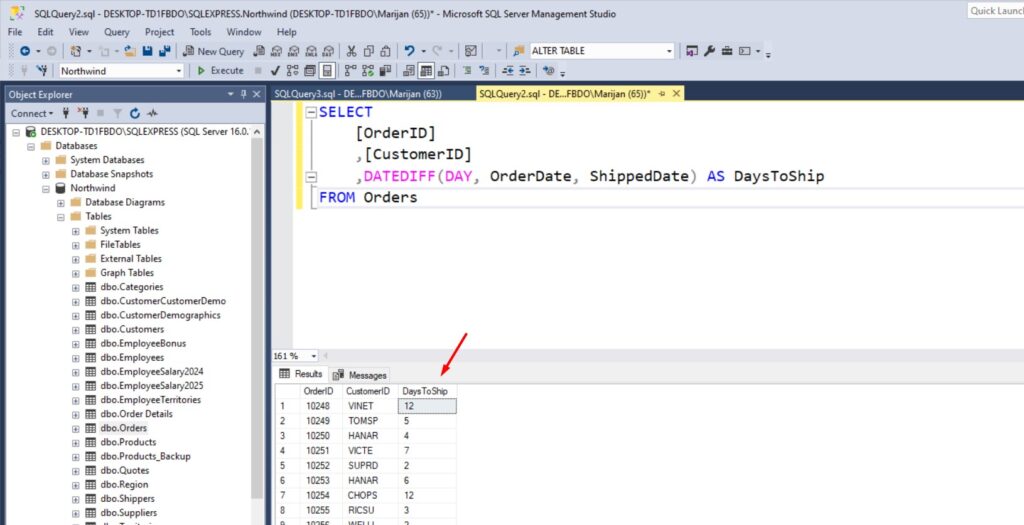Click the Undo arrow icon
1024x525 pixels.
click(409, 51)
